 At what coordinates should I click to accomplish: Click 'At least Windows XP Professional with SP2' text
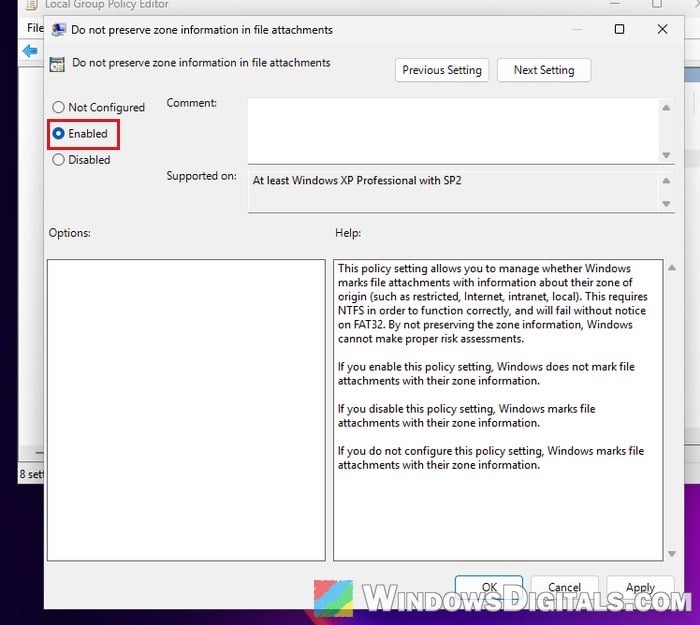[x=357, y=180]
